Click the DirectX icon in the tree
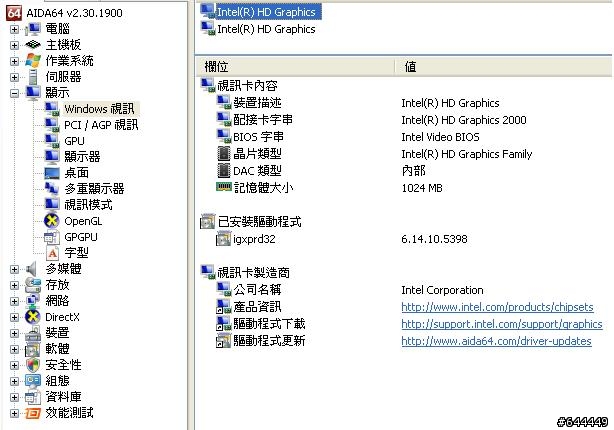 [33, 317]
